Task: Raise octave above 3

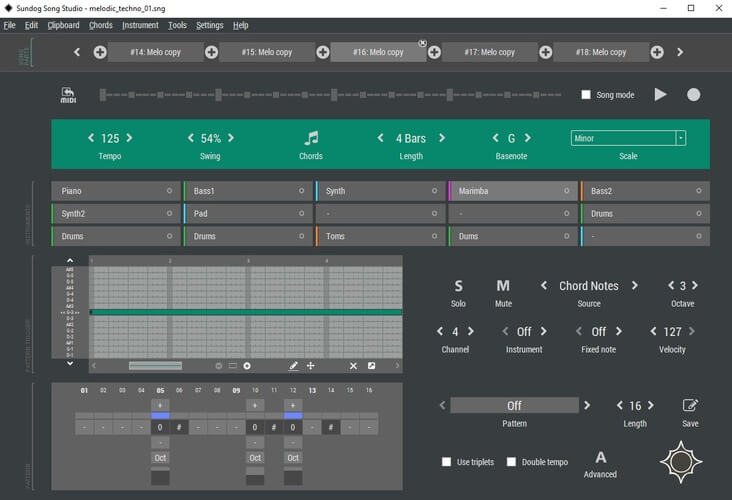Action: pos(695,285)
